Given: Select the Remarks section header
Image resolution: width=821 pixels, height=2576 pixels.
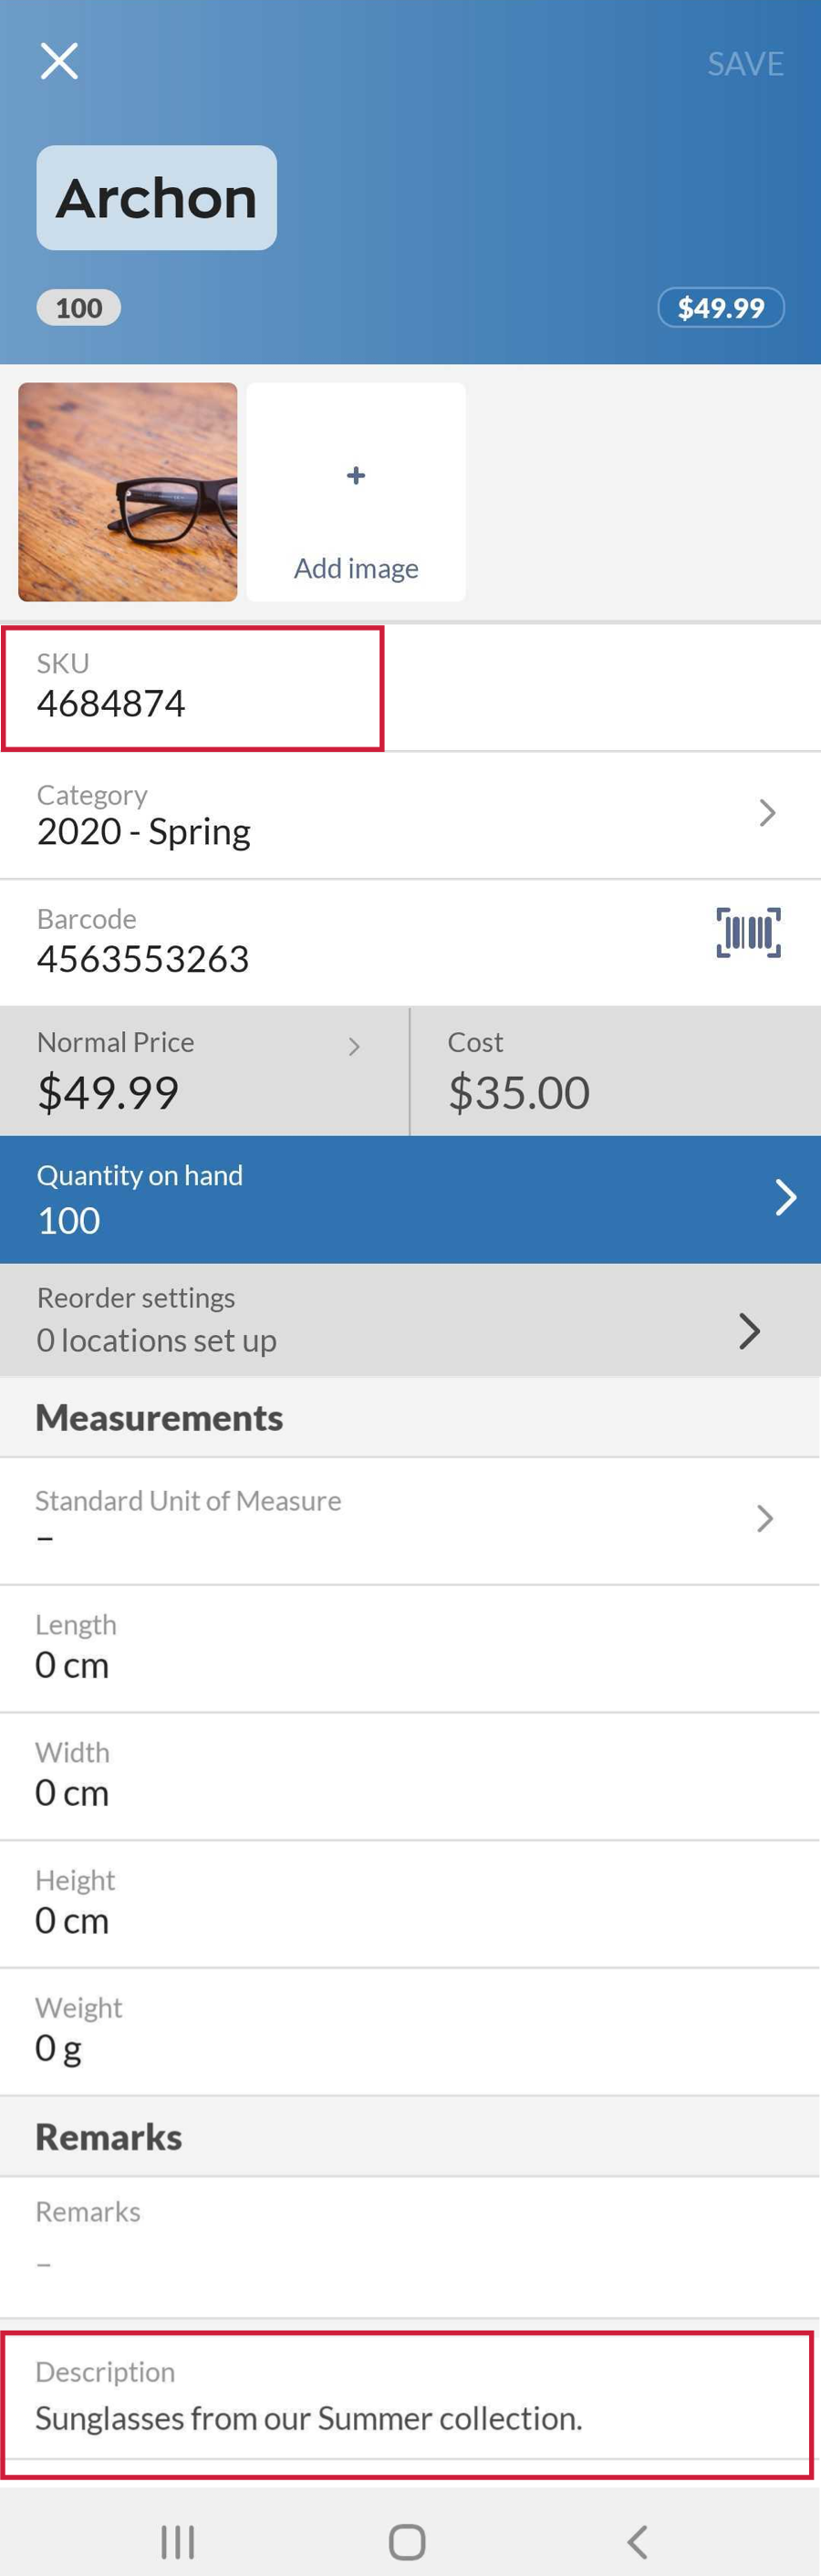Looking at the screenshot, I should (108, 2137).
